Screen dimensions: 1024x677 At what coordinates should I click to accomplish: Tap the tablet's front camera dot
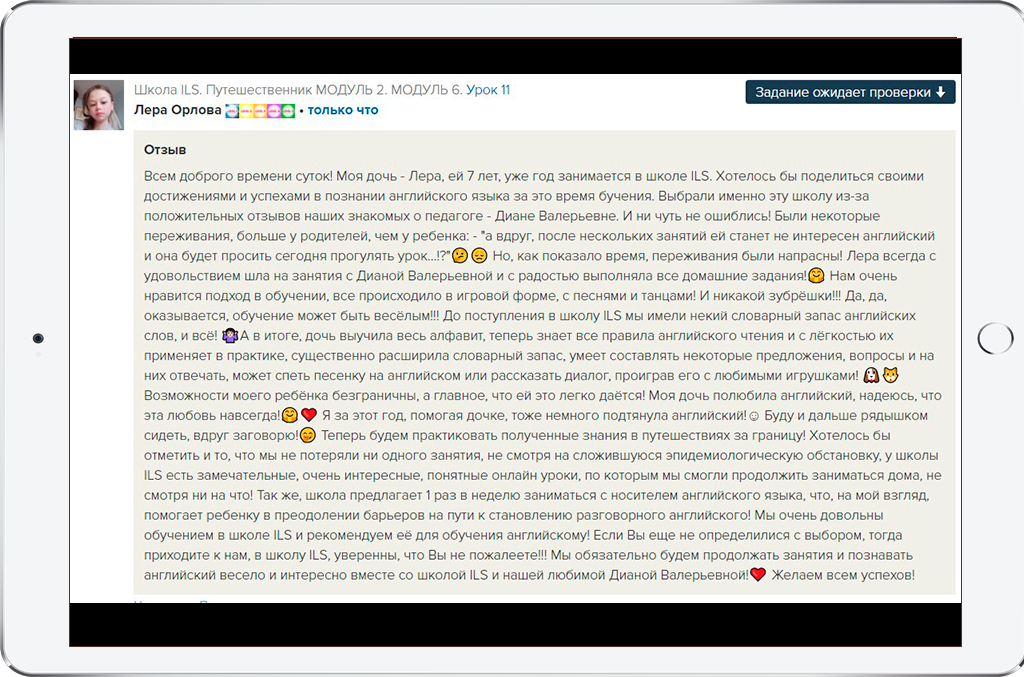click(38, 339)
